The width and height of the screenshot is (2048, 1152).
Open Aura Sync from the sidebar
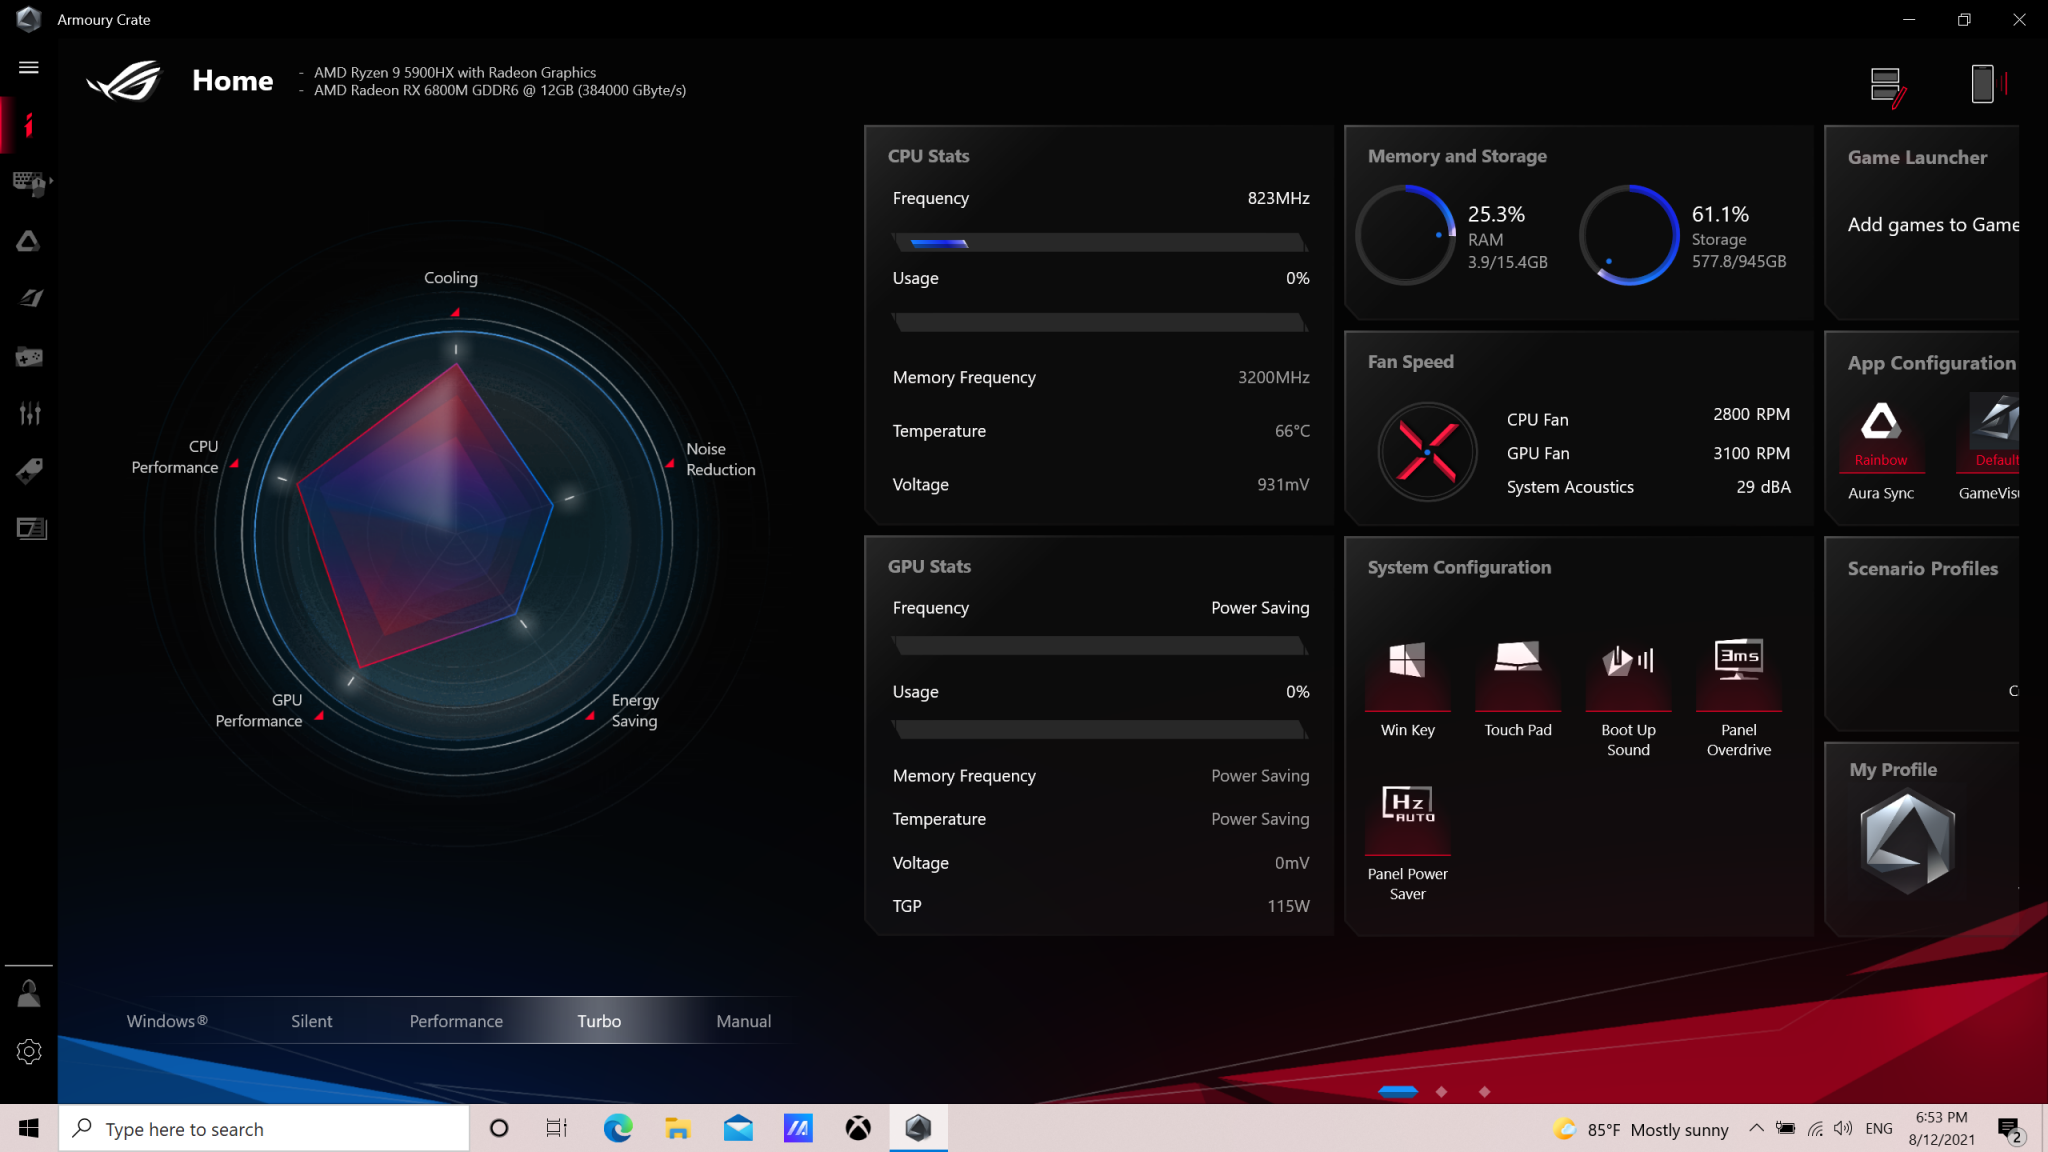(x=29, y=241)
